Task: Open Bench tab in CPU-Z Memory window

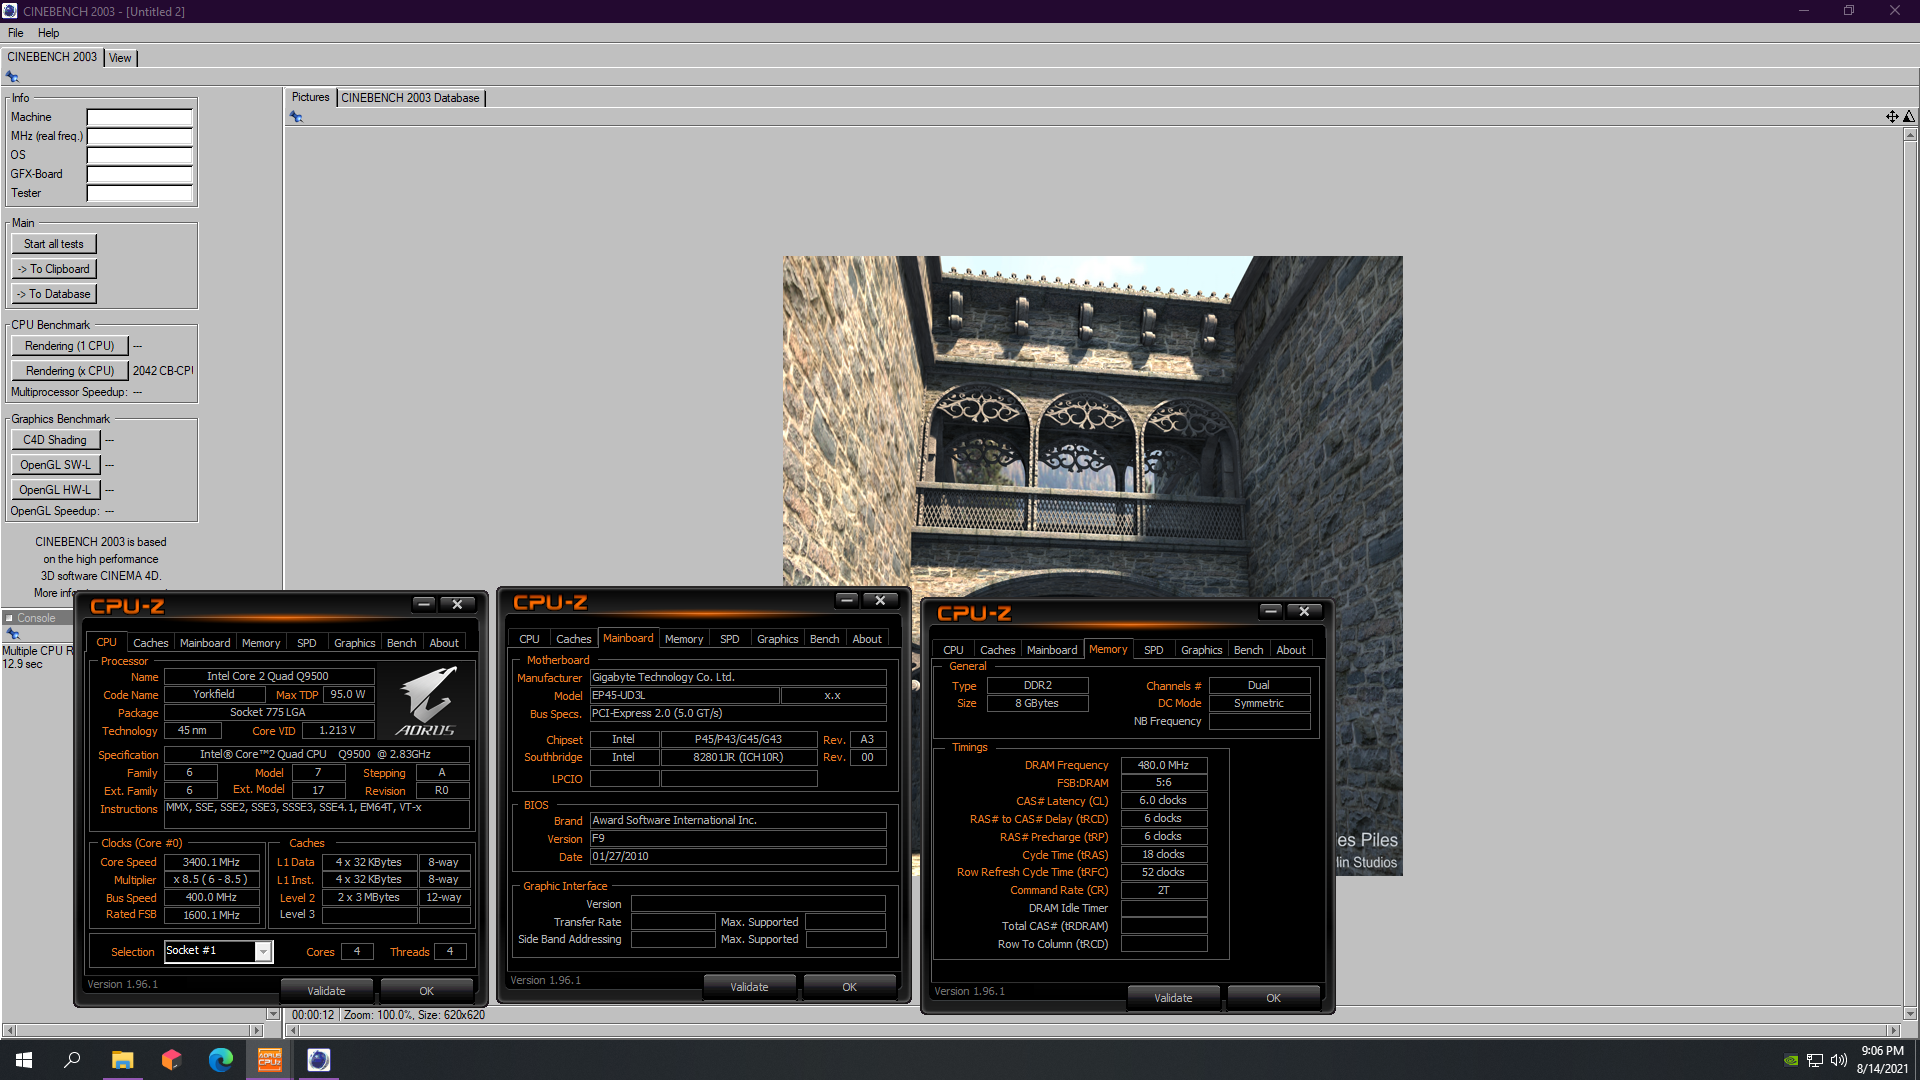Action: pos(1248,650)
